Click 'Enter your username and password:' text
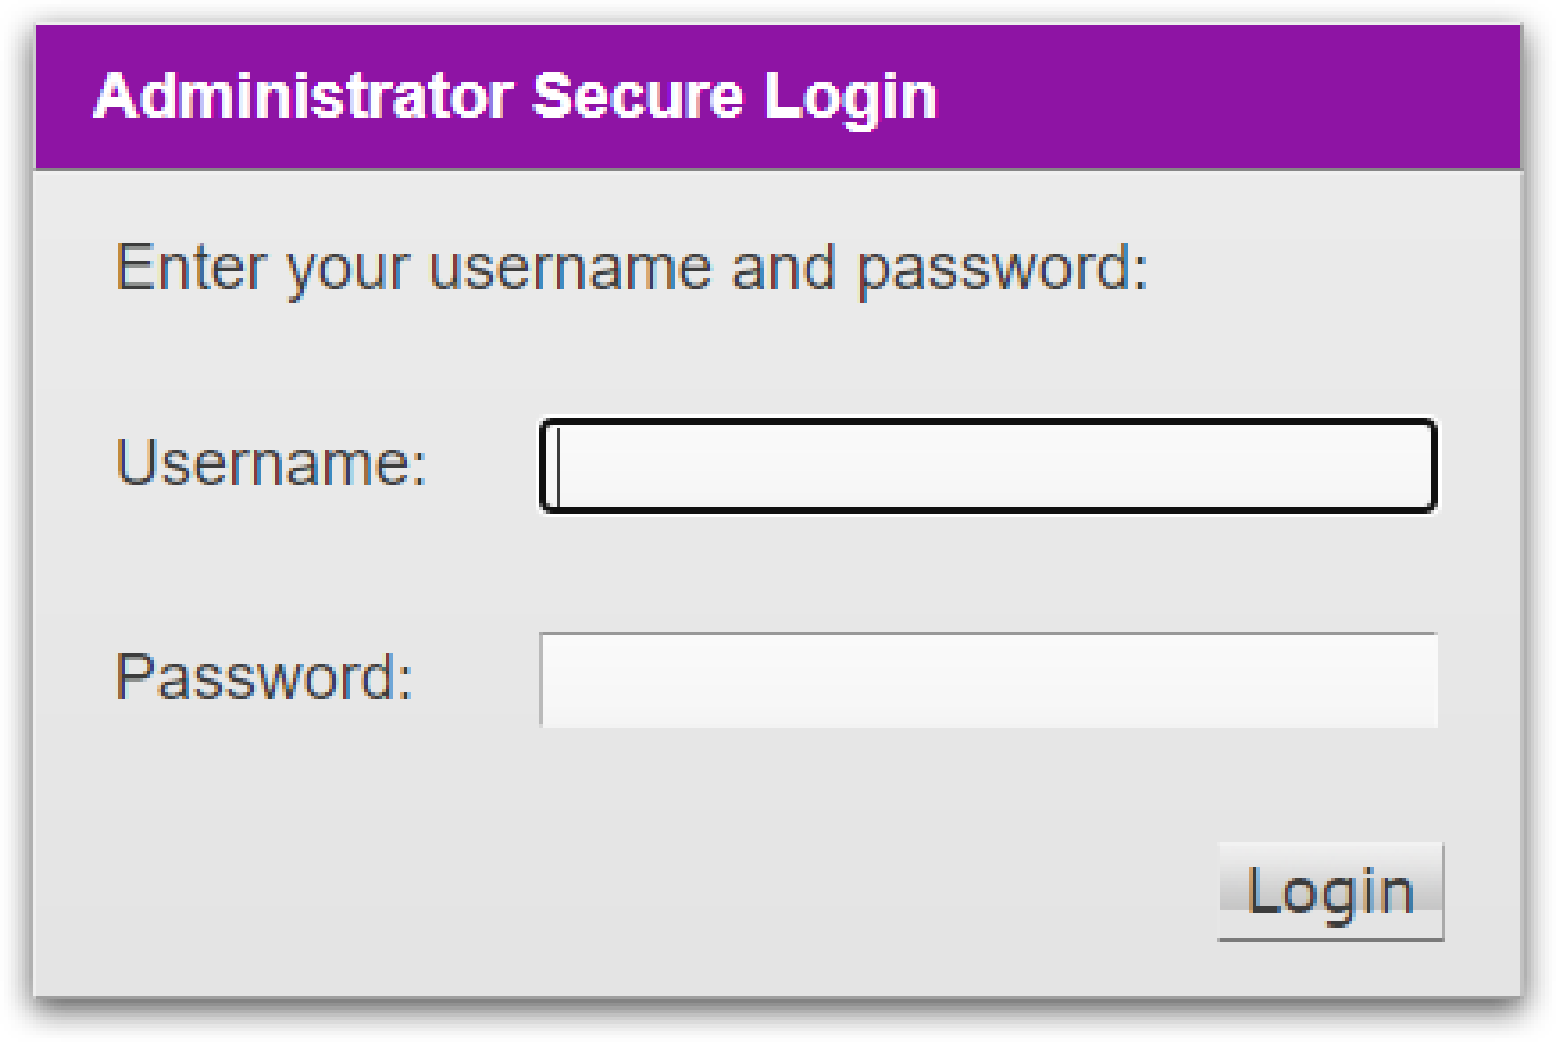This screenshot has width=1560, height=1046. coord(632,268)
